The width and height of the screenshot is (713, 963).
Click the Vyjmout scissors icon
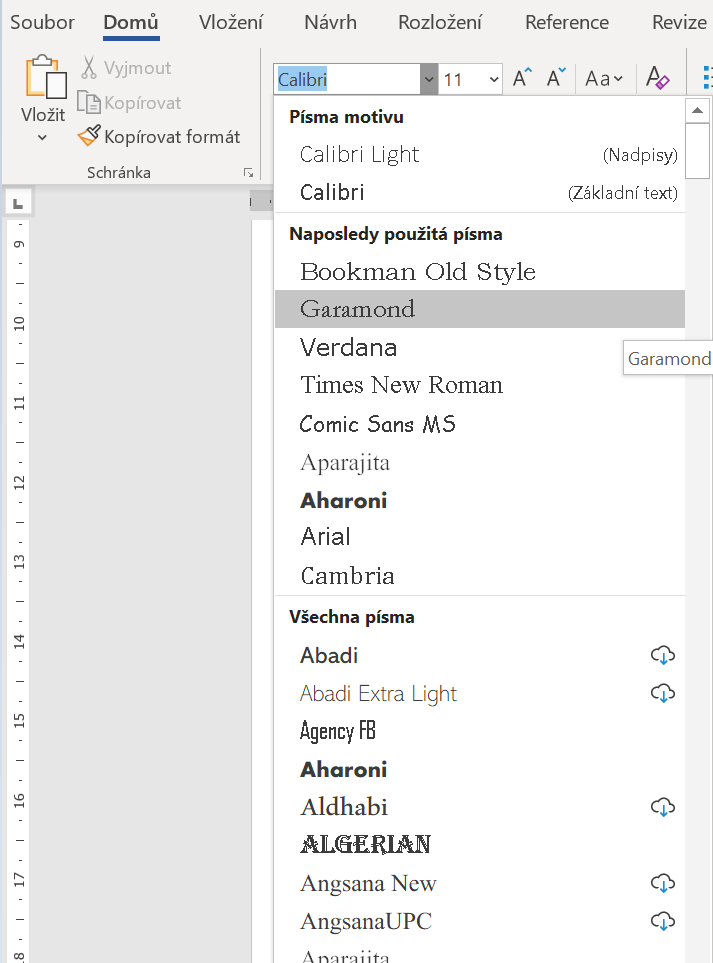pyautogui.click(x=89, y=68)
